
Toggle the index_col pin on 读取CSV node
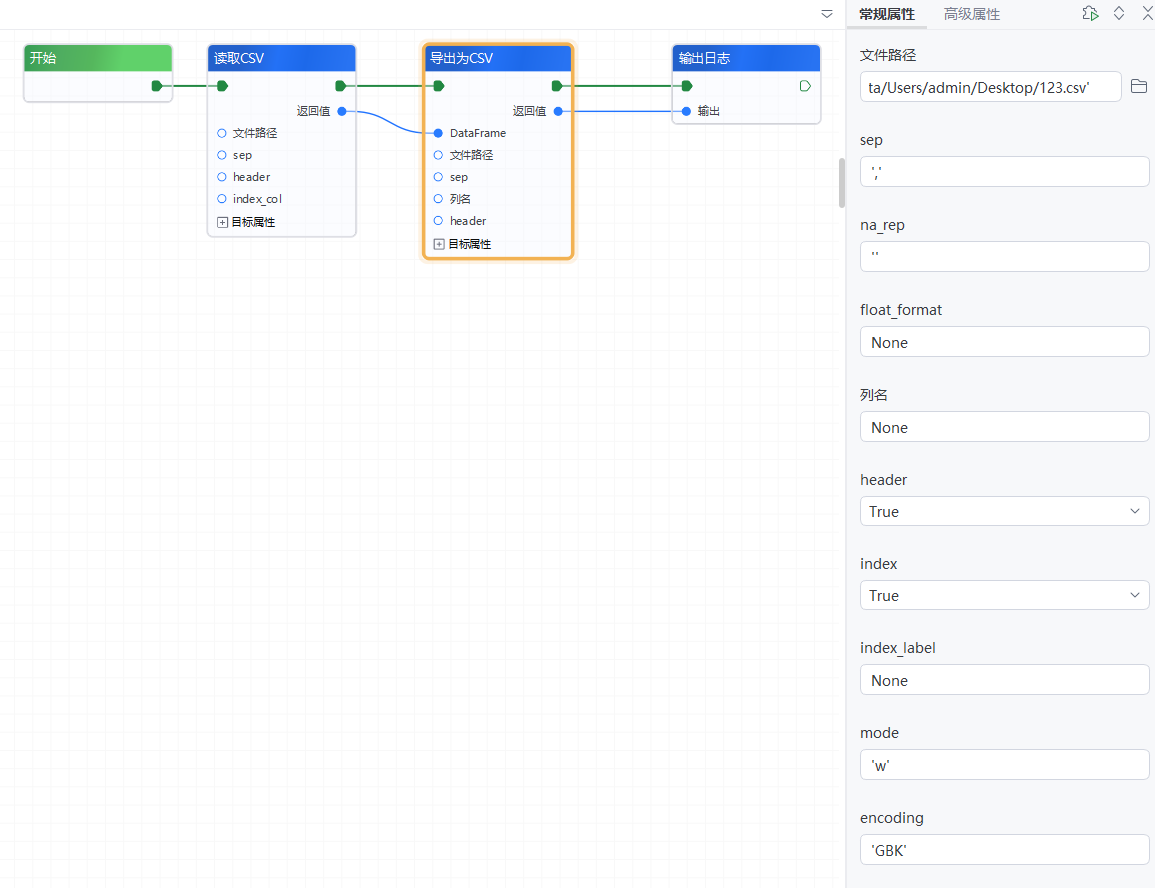click(222, 199)
